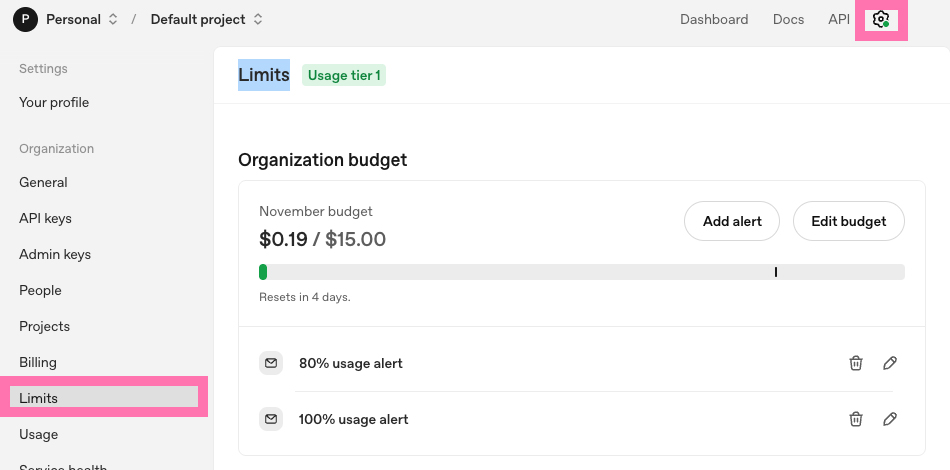Screen dimensions: 950x470
Task: Click the Personal organization avatar icon
Action: tap(25, 20)
